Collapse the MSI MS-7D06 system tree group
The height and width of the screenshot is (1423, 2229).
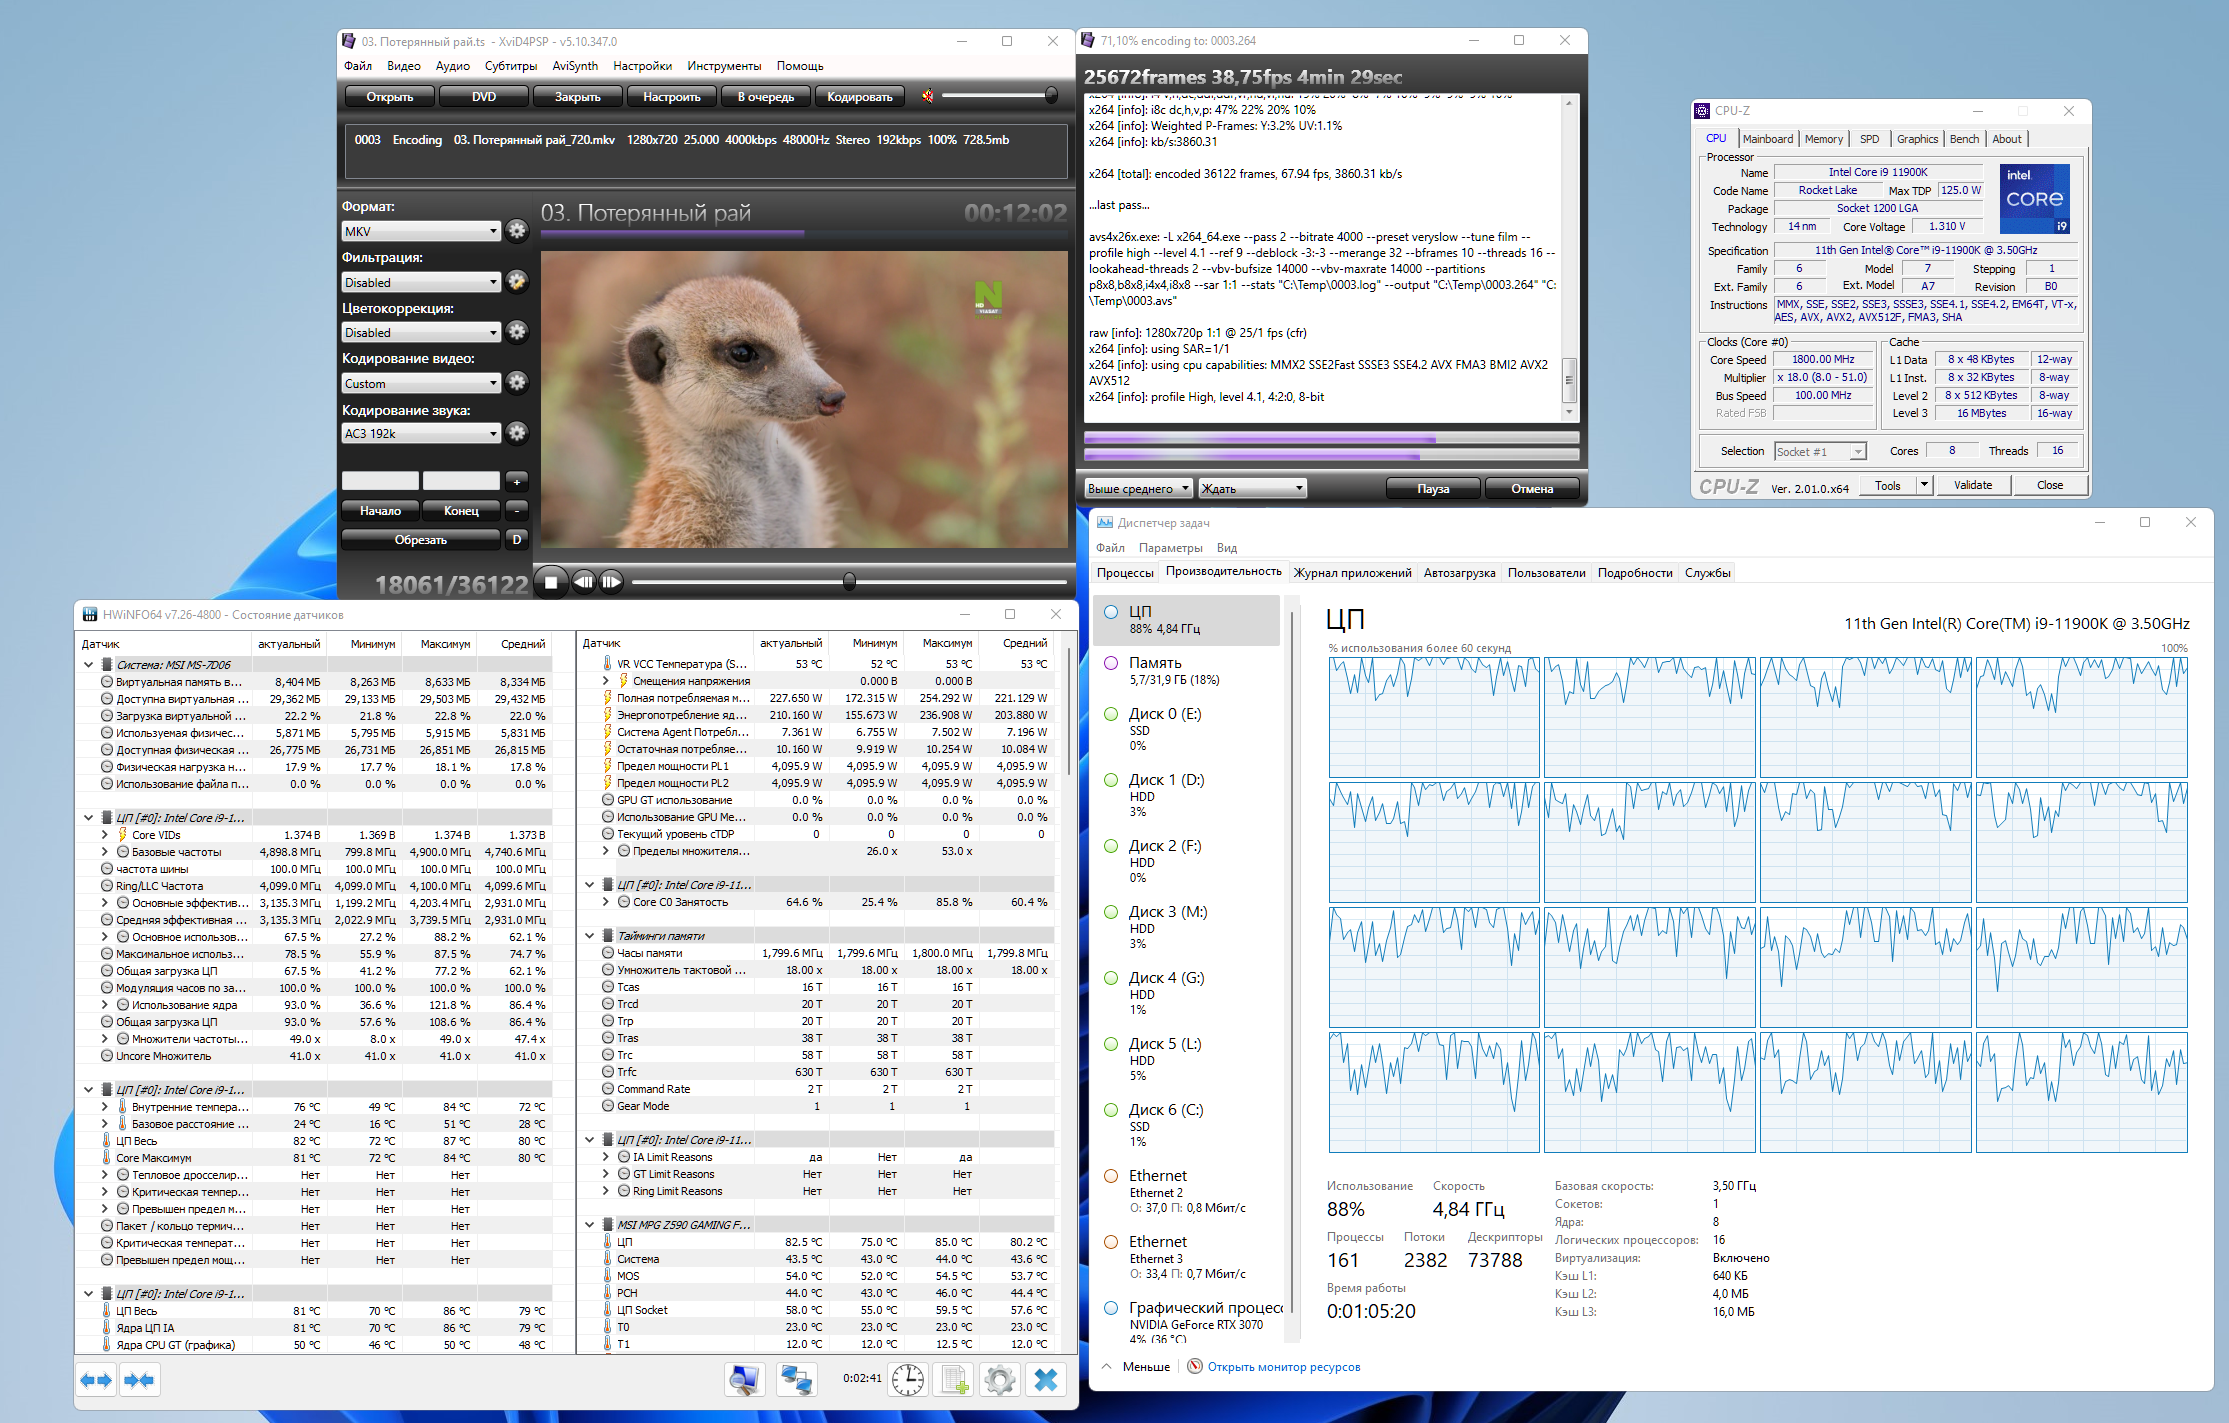(x=89, y=665)
